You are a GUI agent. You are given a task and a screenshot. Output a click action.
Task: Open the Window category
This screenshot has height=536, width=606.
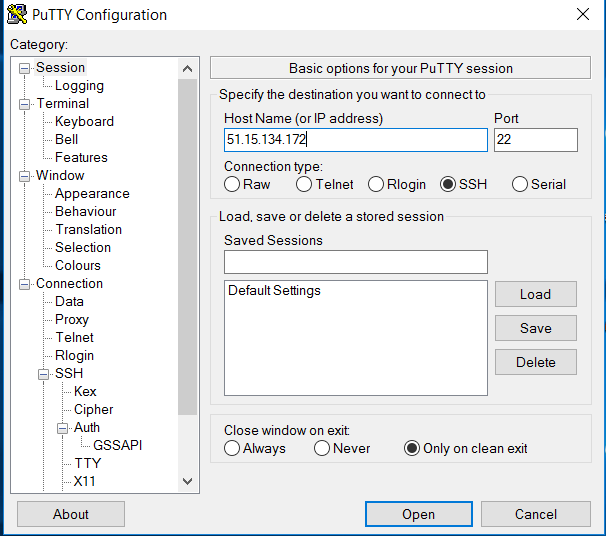coord(60,175)
